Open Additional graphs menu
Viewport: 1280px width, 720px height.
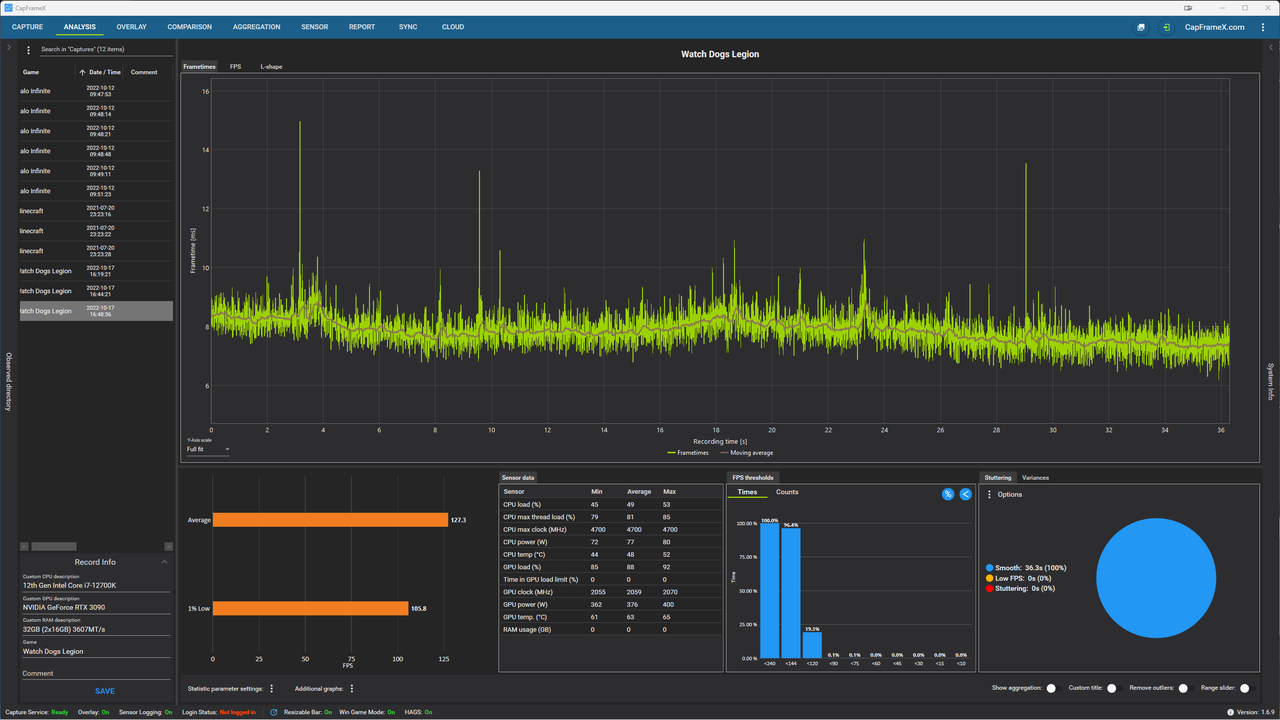coord(352,689)
